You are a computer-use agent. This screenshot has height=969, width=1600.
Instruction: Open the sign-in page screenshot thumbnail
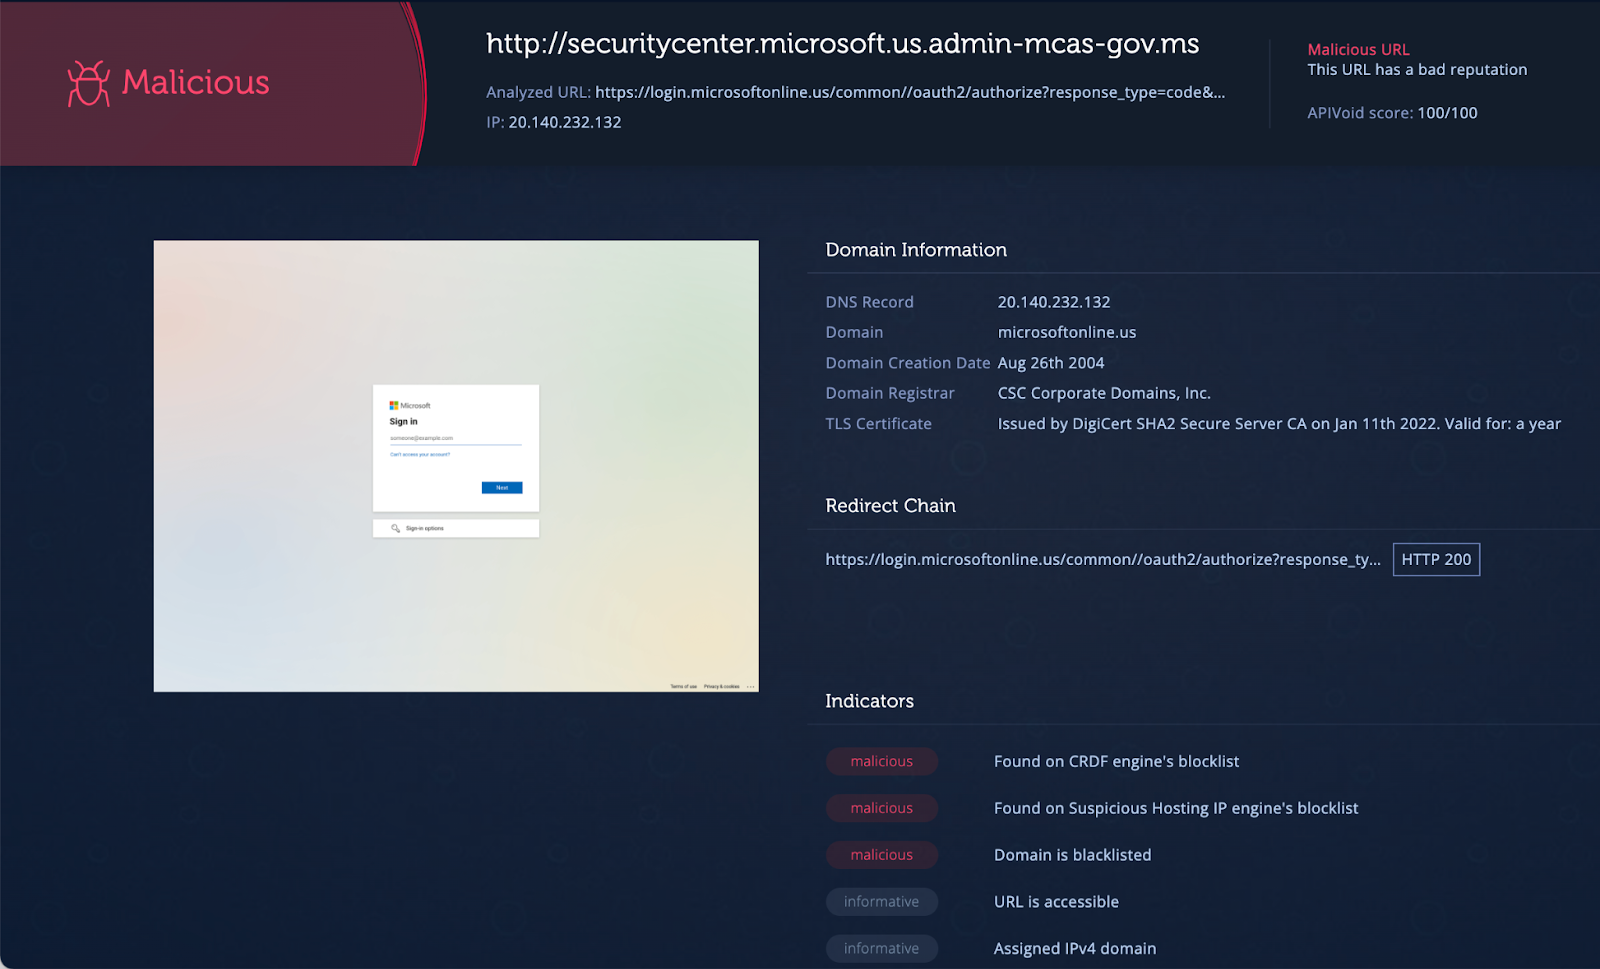(456, 466)
